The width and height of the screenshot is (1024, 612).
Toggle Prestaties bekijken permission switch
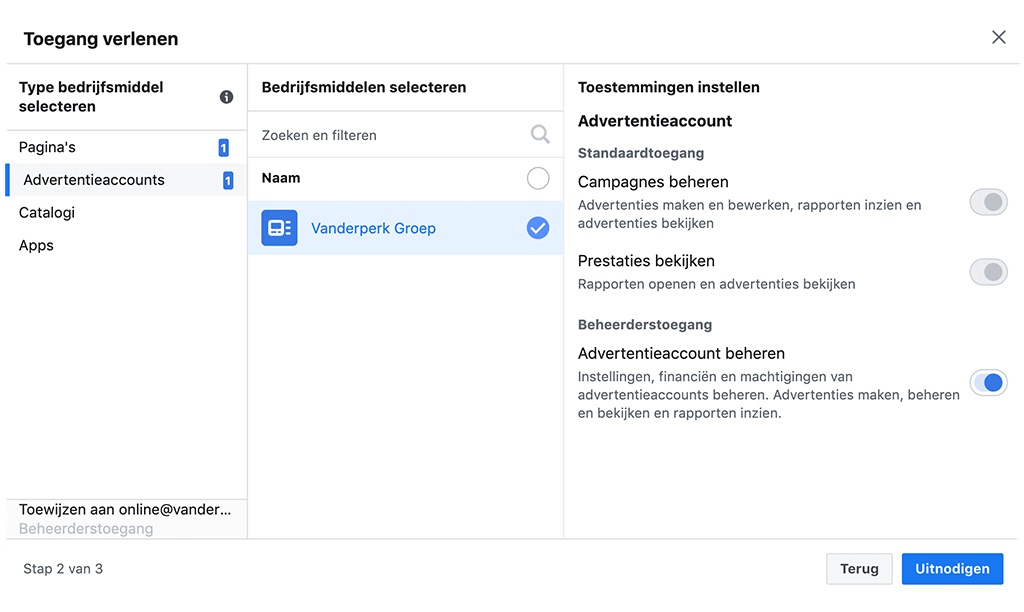coord(988,272)
